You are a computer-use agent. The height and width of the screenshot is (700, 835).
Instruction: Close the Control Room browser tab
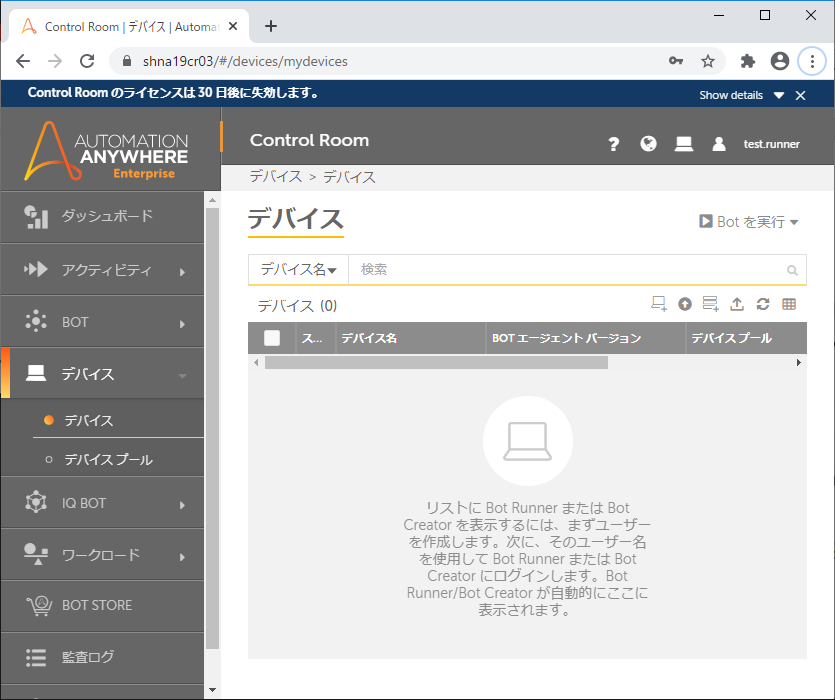(x=233, y=26)
